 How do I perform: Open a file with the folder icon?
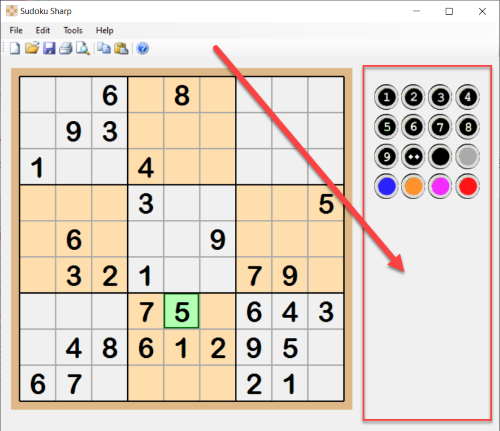(x=32, y=48)
